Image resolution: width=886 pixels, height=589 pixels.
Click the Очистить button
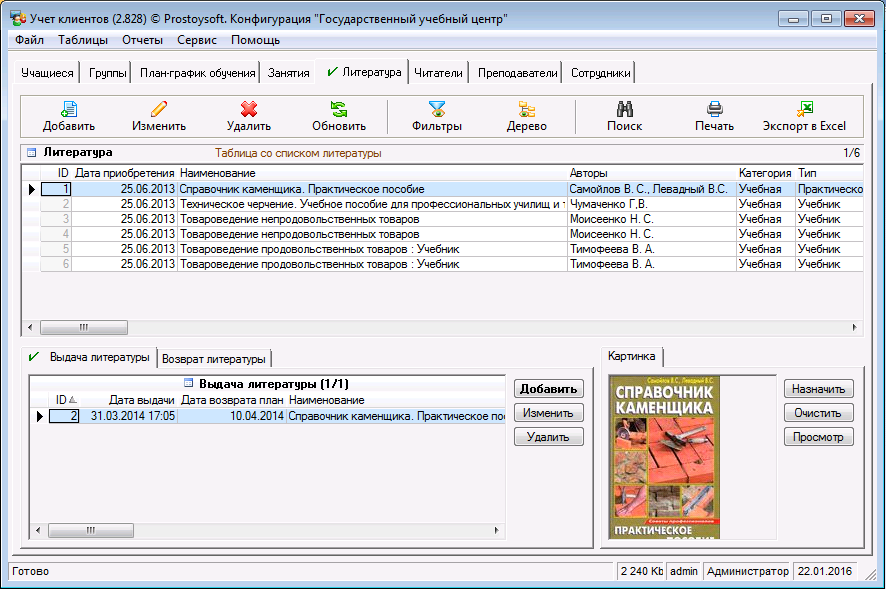pyautogui.click(x=818, y=413)
